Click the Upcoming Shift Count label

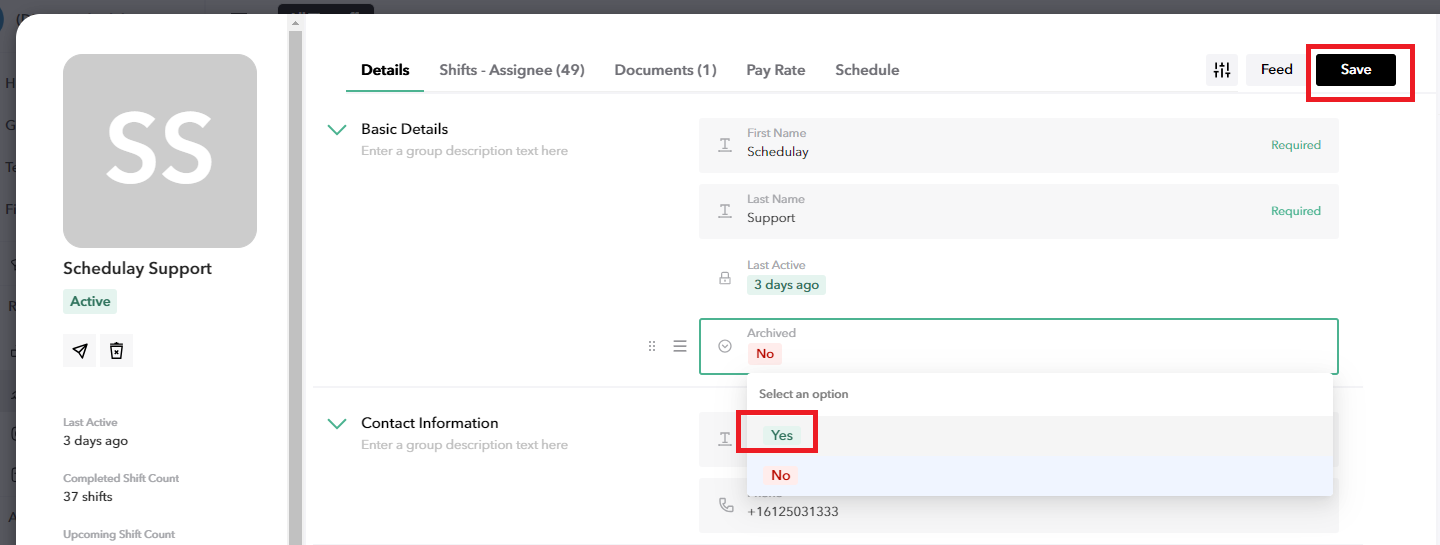[119, 534]
